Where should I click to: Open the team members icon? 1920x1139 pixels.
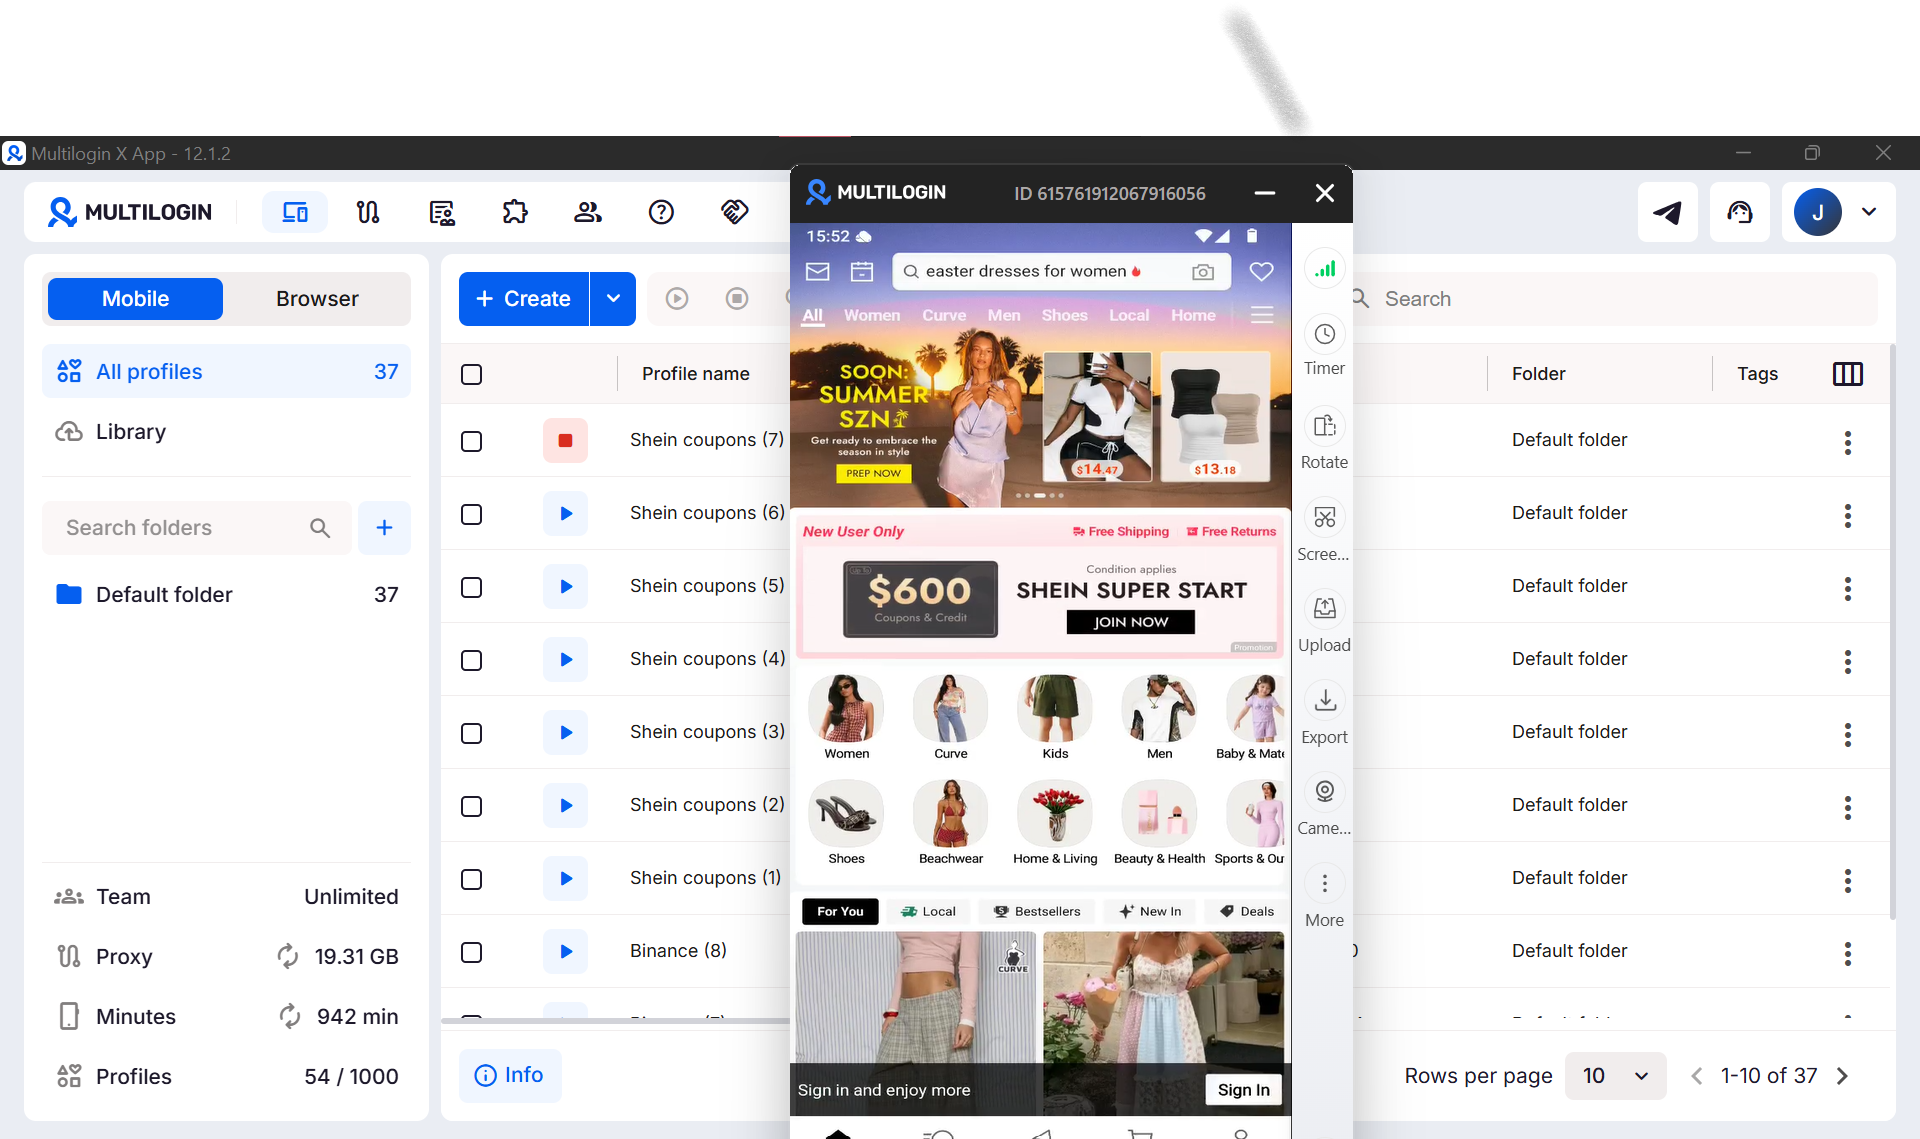pos(588,212)
